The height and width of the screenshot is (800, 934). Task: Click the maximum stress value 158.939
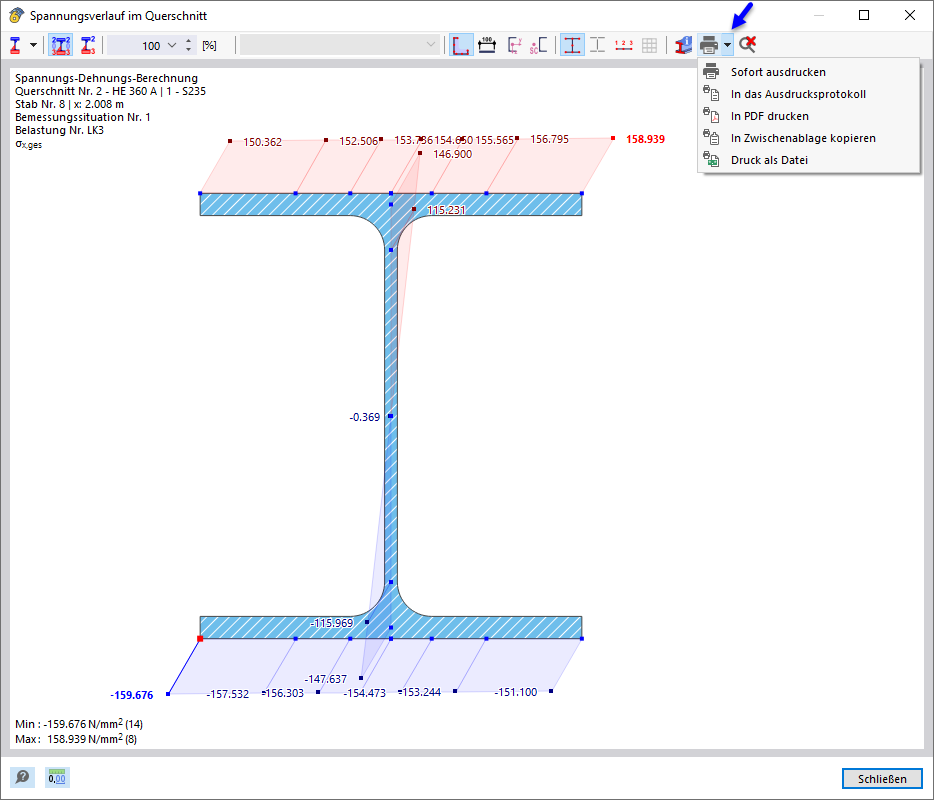click(645, 139)
